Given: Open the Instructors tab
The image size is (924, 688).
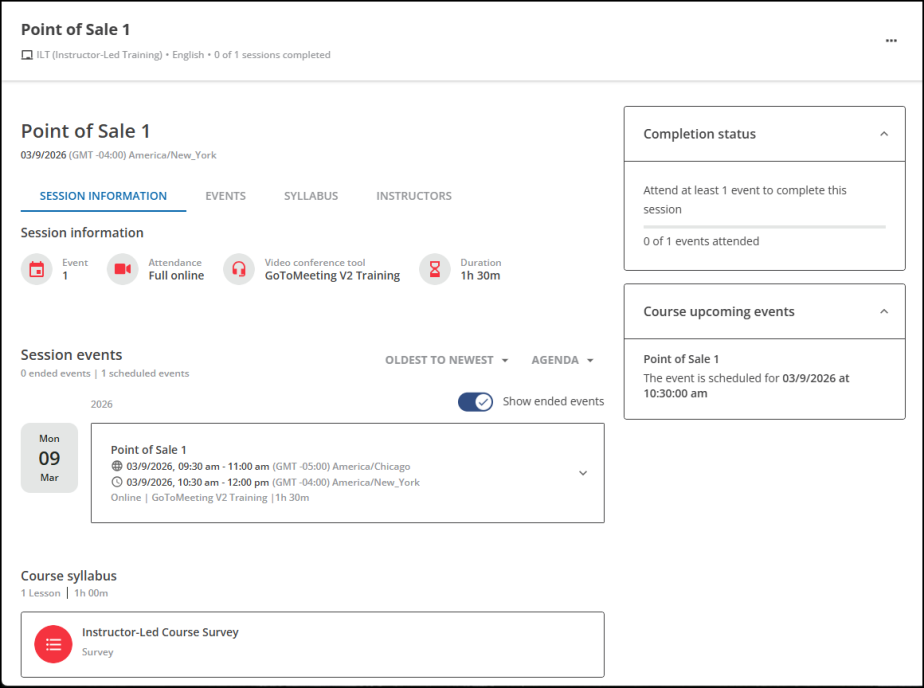Looking at the screenshot, I should [x=413, y=196].
